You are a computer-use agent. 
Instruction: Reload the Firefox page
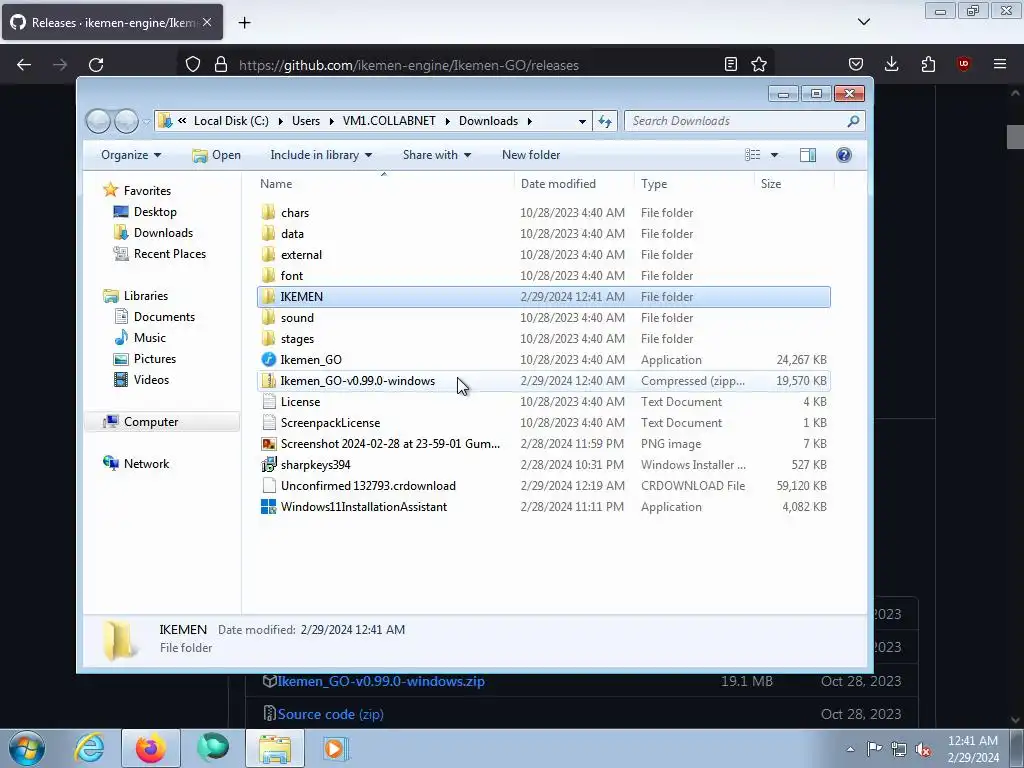pyautogui.click(x=96, y=65)
